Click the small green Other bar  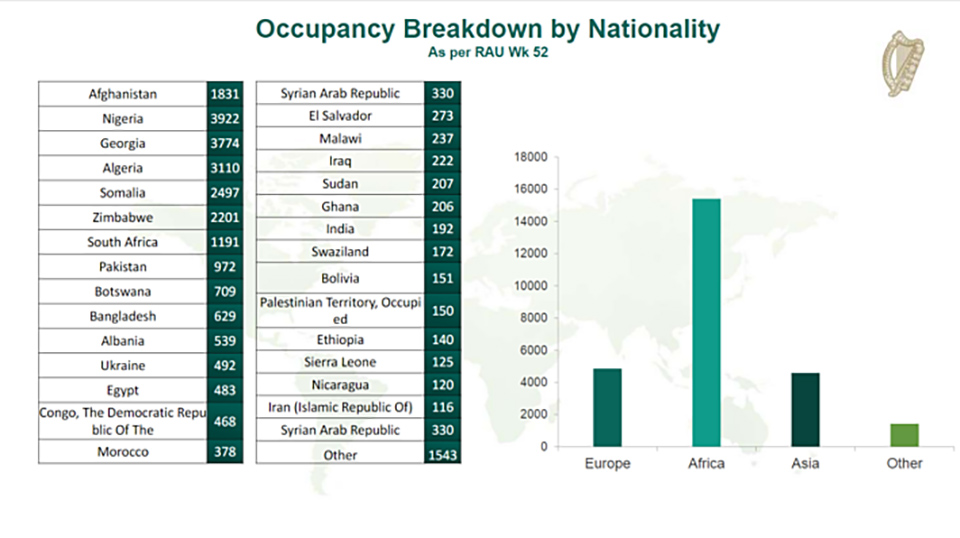tap(904, 435)
